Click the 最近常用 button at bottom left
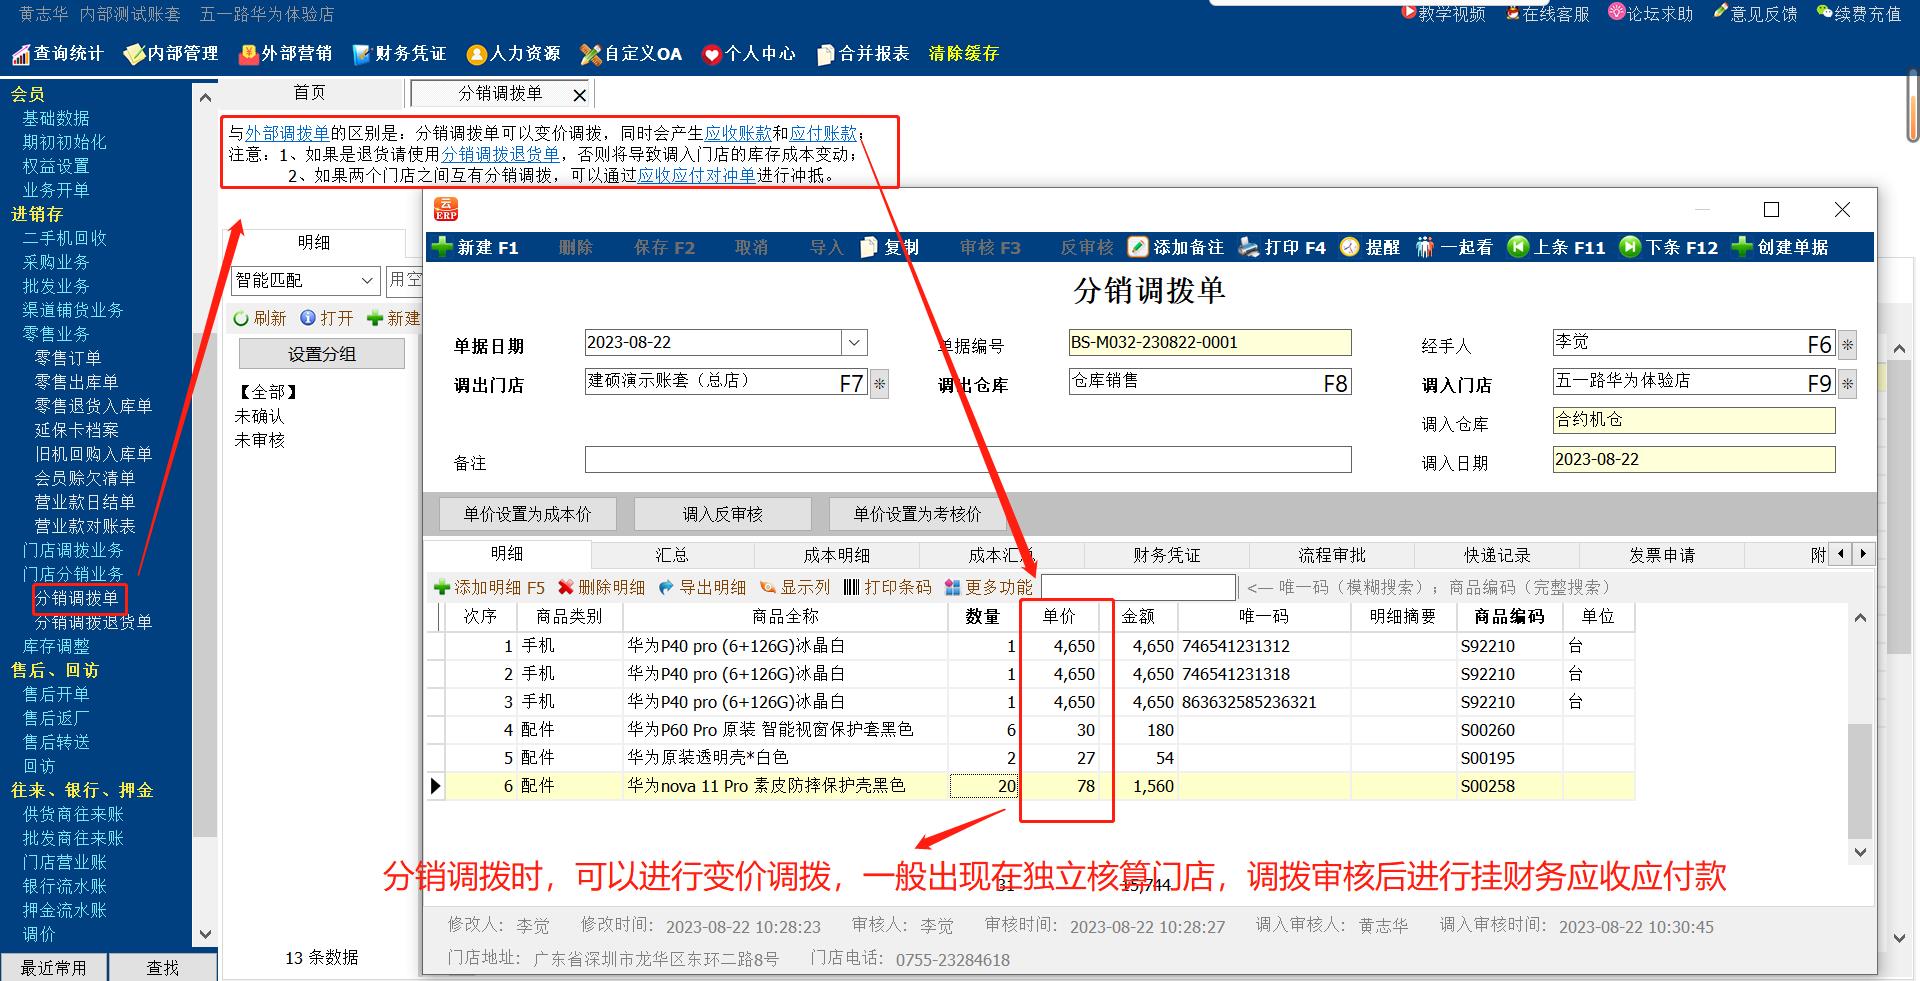This screenshot has height=981, width=1920. [x=54, y=967]
